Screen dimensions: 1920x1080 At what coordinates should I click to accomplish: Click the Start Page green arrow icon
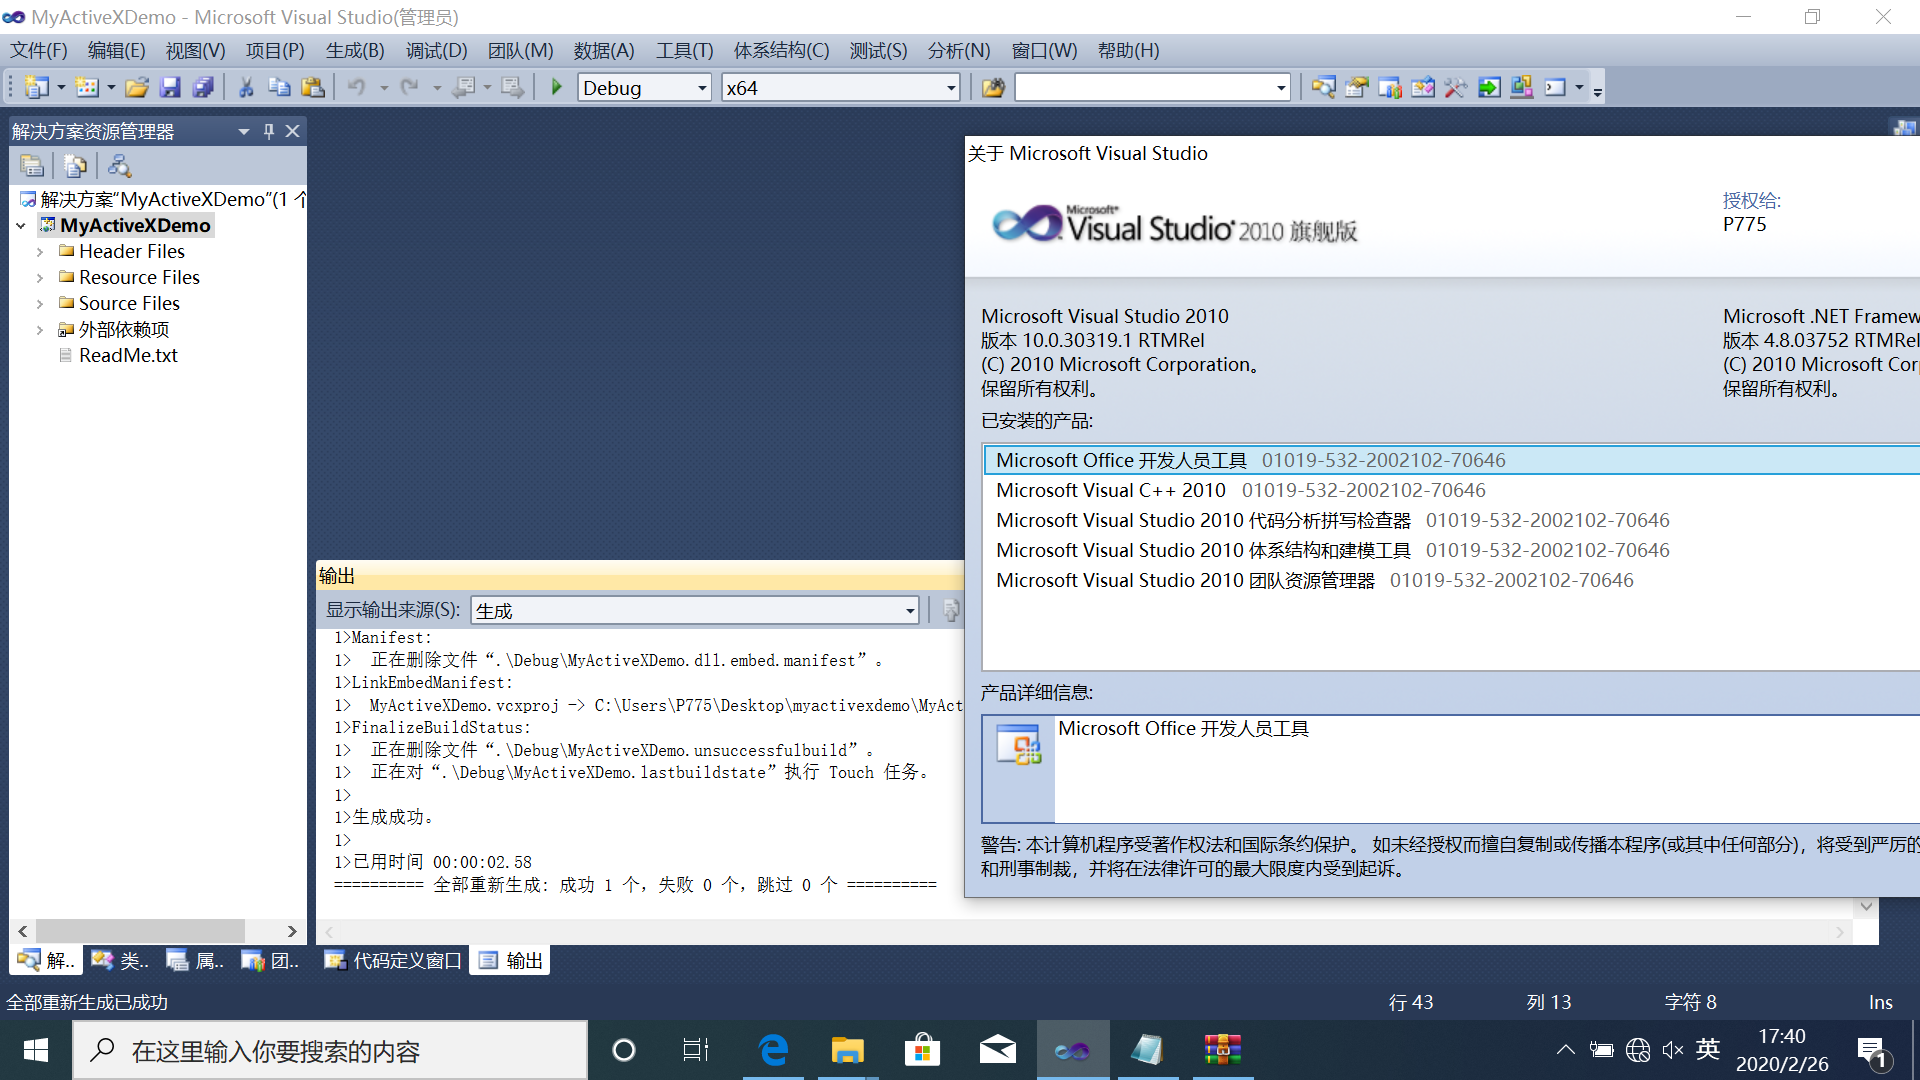(x=1489, y=88)
